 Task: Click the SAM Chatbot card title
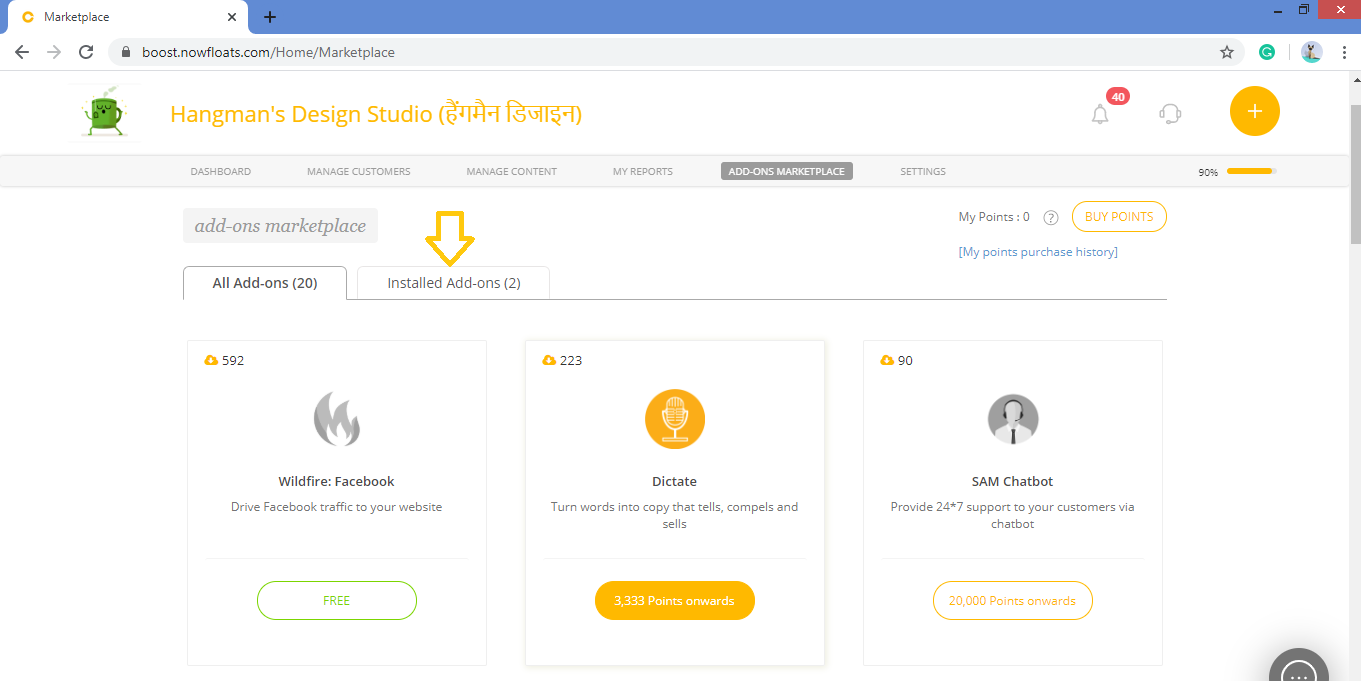tap(1013, 481)
